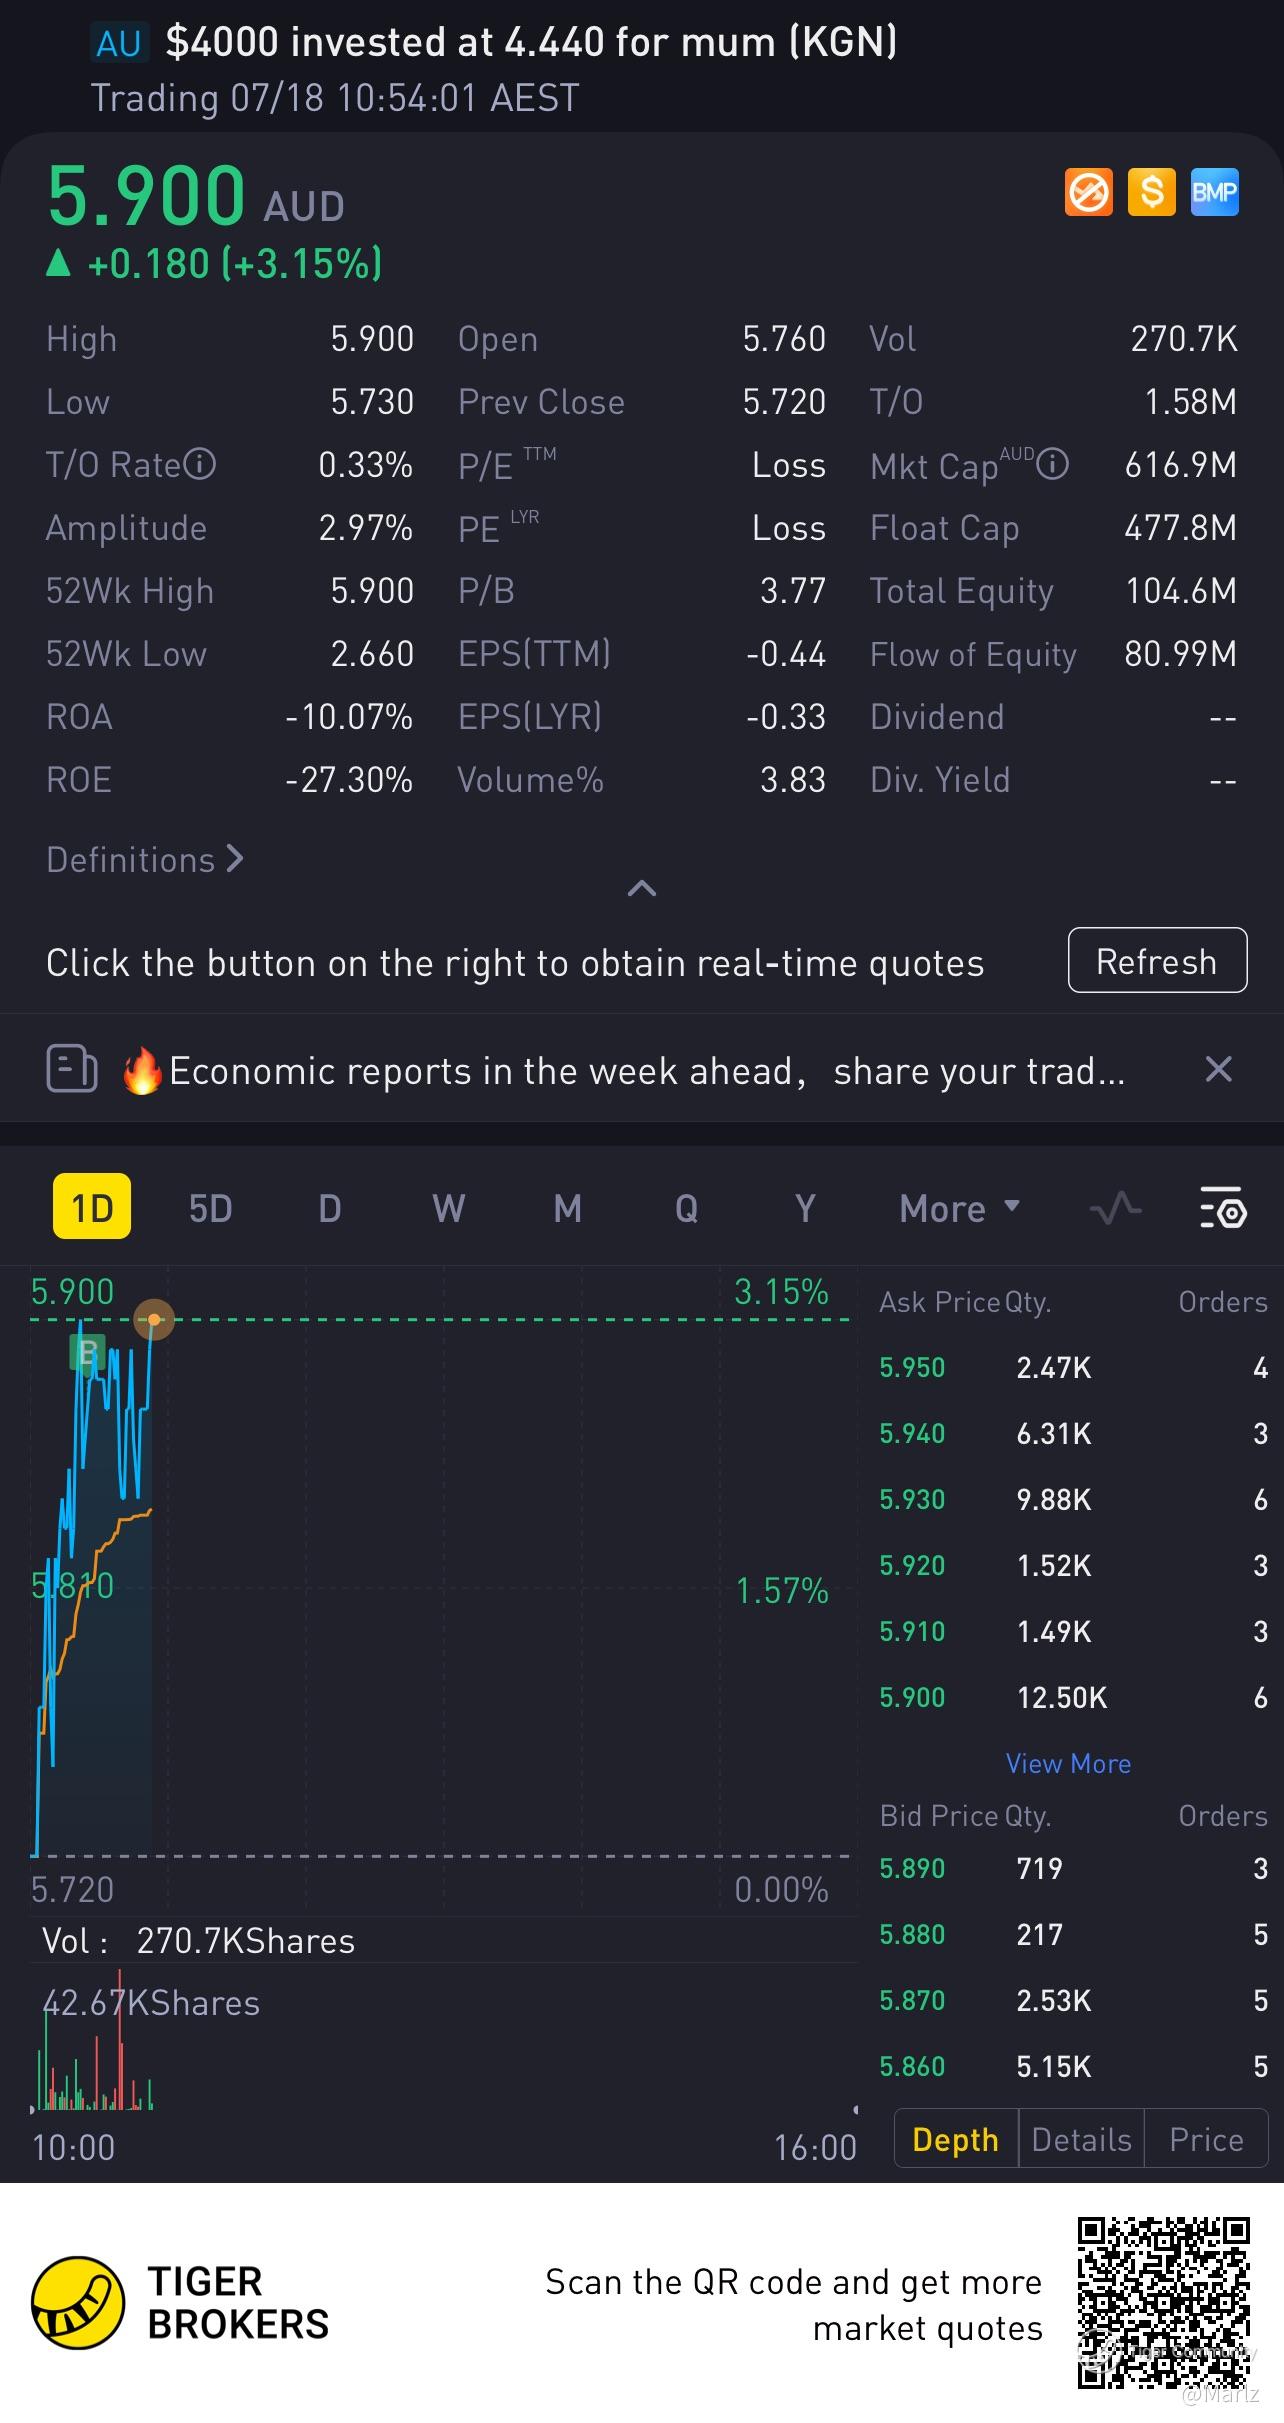Tap the news note icon beside Economic reports
Screen dimensions: 1284x2423
(72, 1070)
